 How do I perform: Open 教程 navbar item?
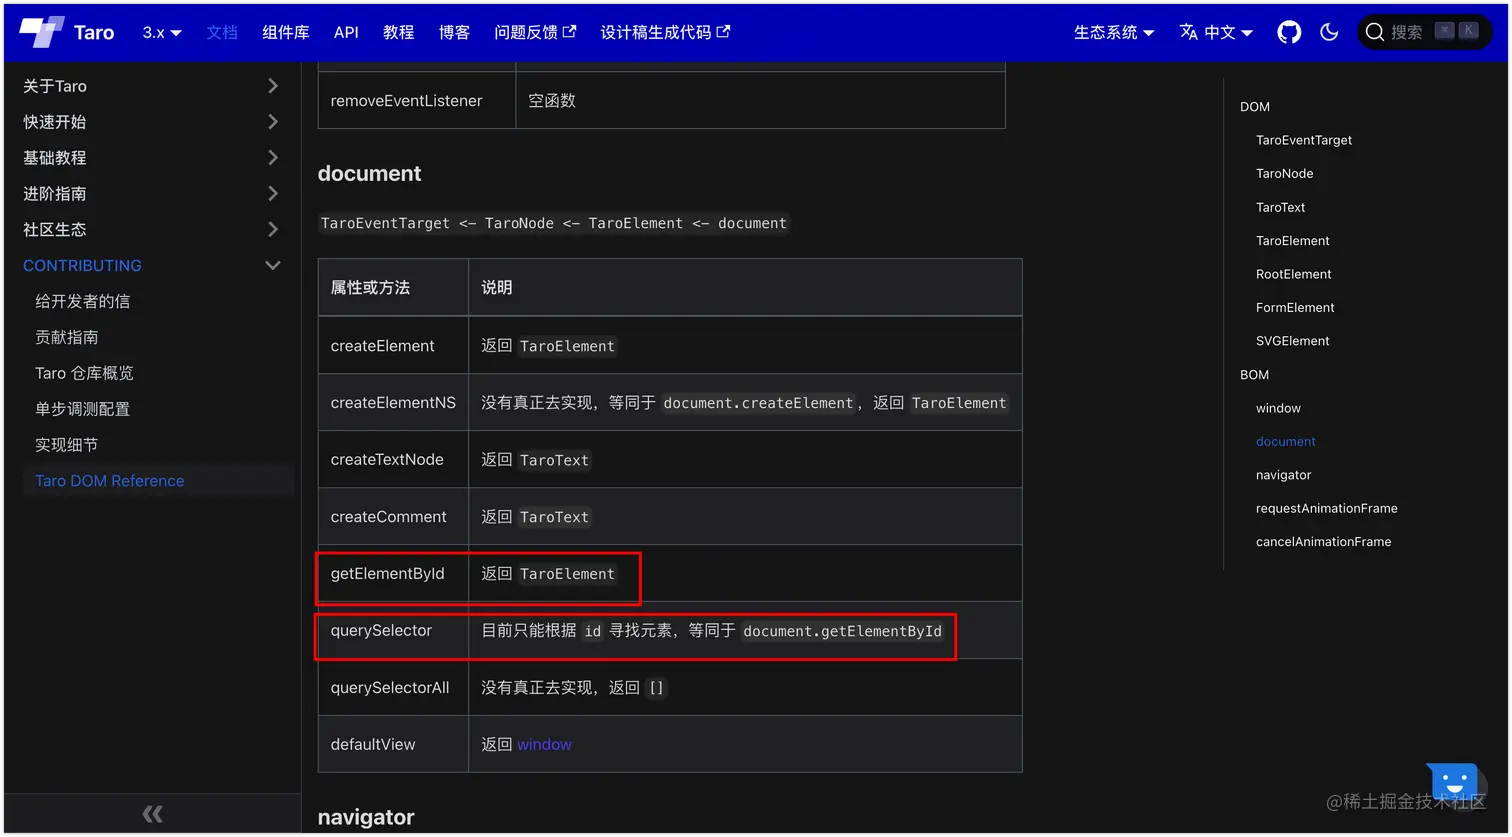[398, 32]
